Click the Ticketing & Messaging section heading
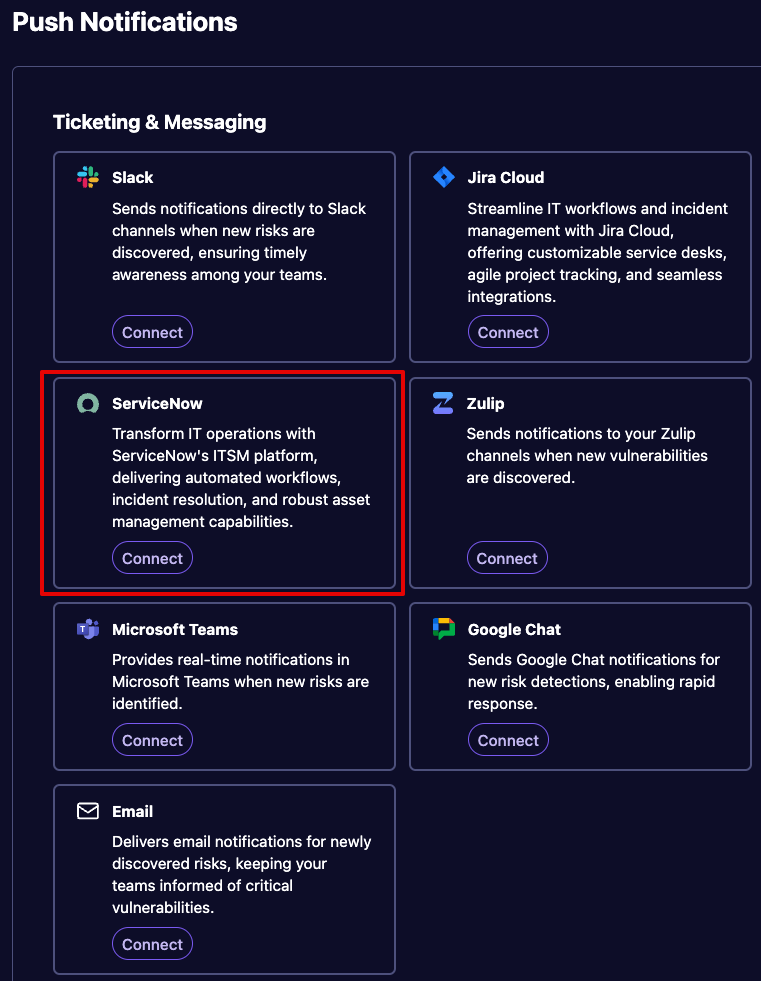The image size is (761, 981). point(160,122)
